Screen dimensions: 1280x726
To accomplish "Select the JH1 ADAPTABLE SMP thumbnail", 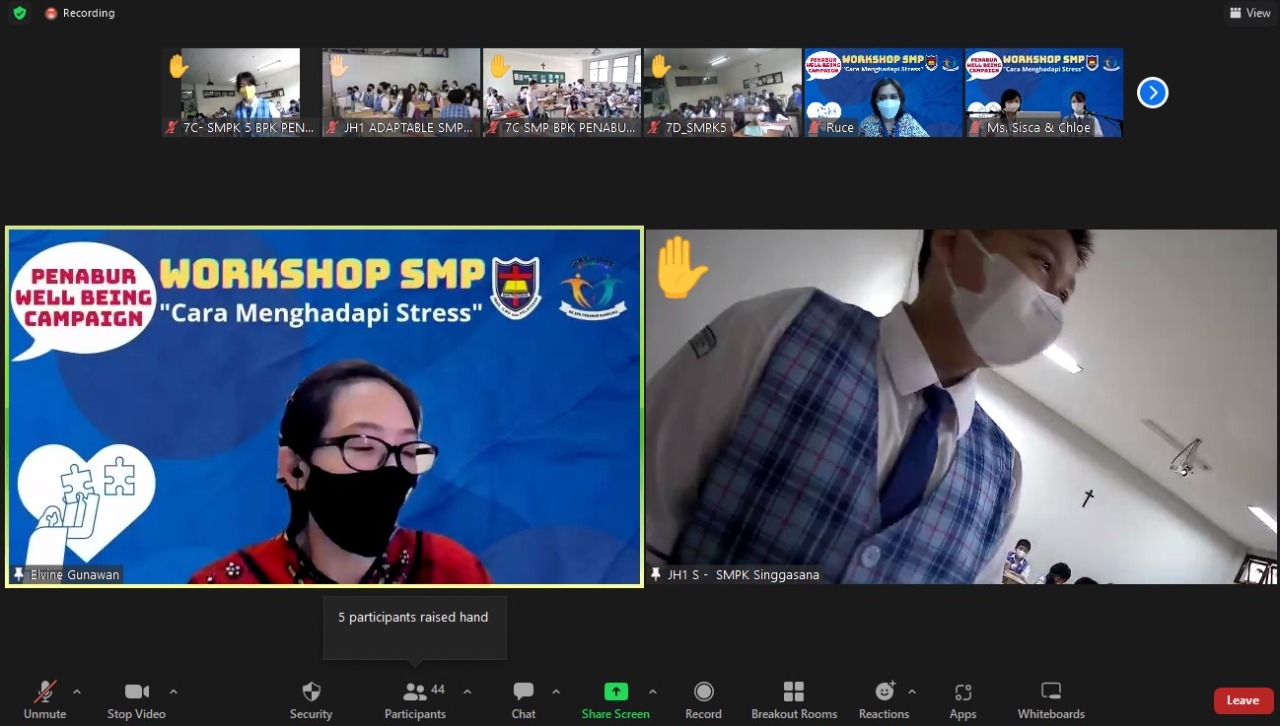I will (x=401, y=92).
